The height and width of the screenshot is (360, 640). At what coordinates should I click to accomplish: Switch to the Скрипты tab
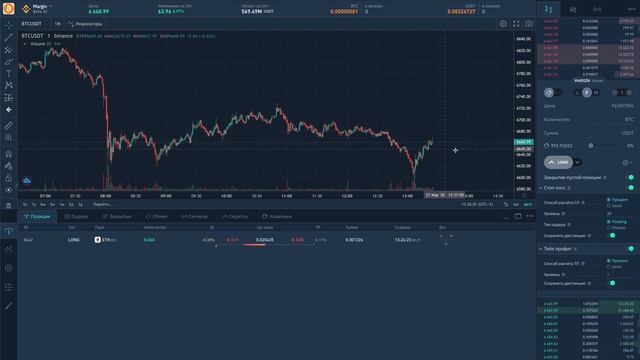coord(235,216)
